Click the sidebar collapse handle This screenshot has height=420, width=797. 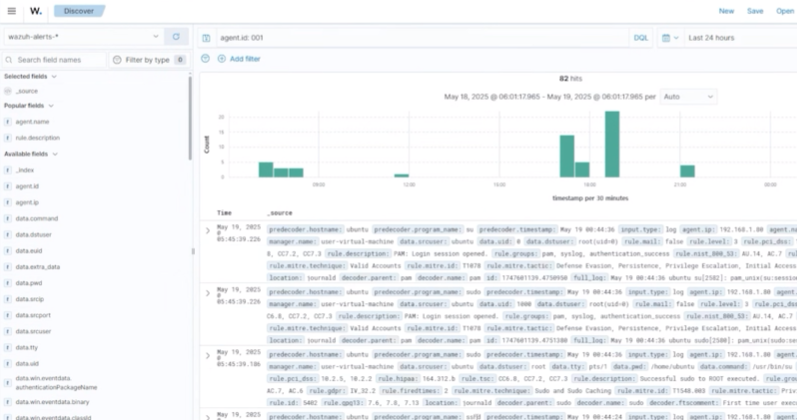pos(193,251)
